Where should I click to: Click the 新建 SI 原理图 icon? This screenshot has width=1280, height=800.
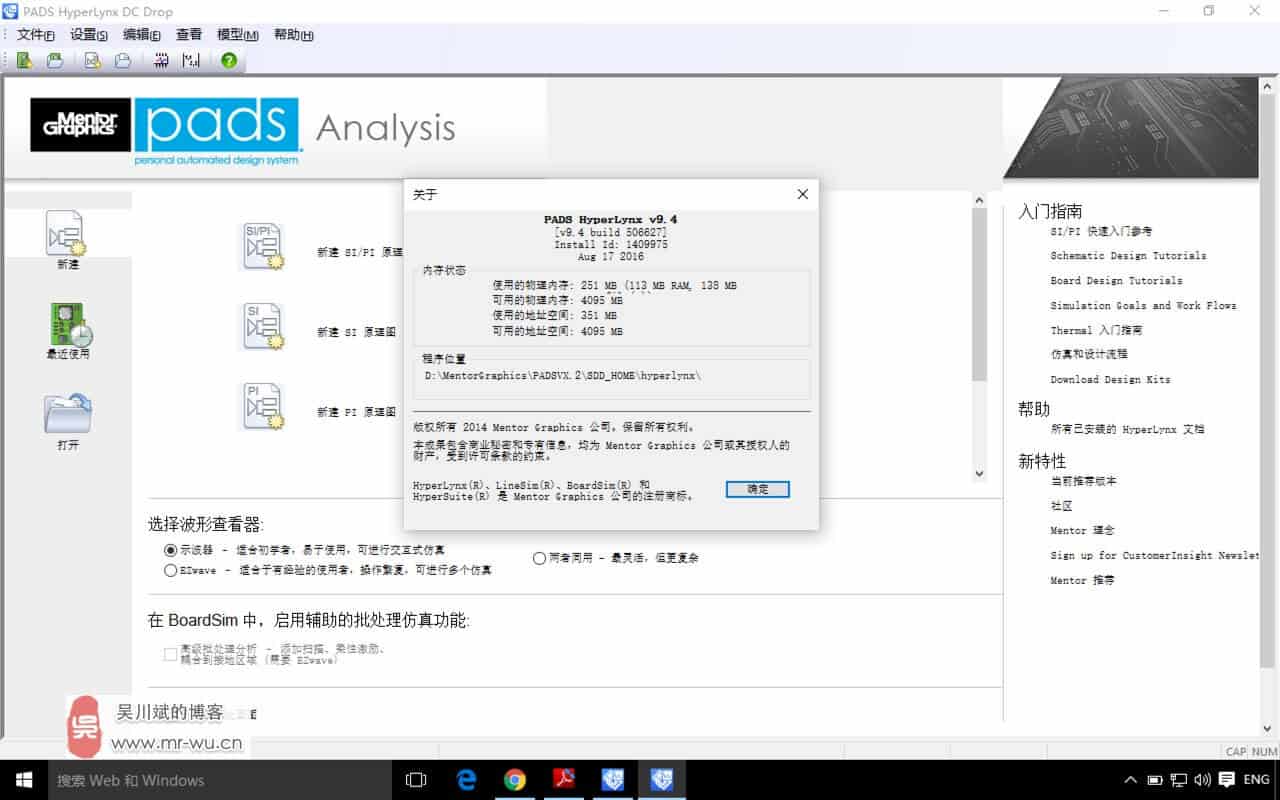point(262,327)
